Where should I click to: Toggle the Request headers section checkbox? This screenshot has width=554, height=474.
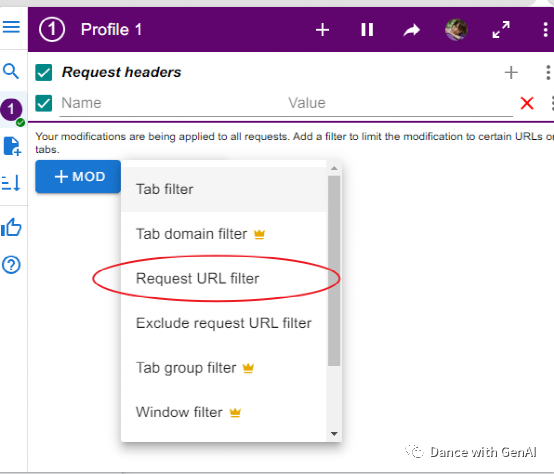(44, 72)
